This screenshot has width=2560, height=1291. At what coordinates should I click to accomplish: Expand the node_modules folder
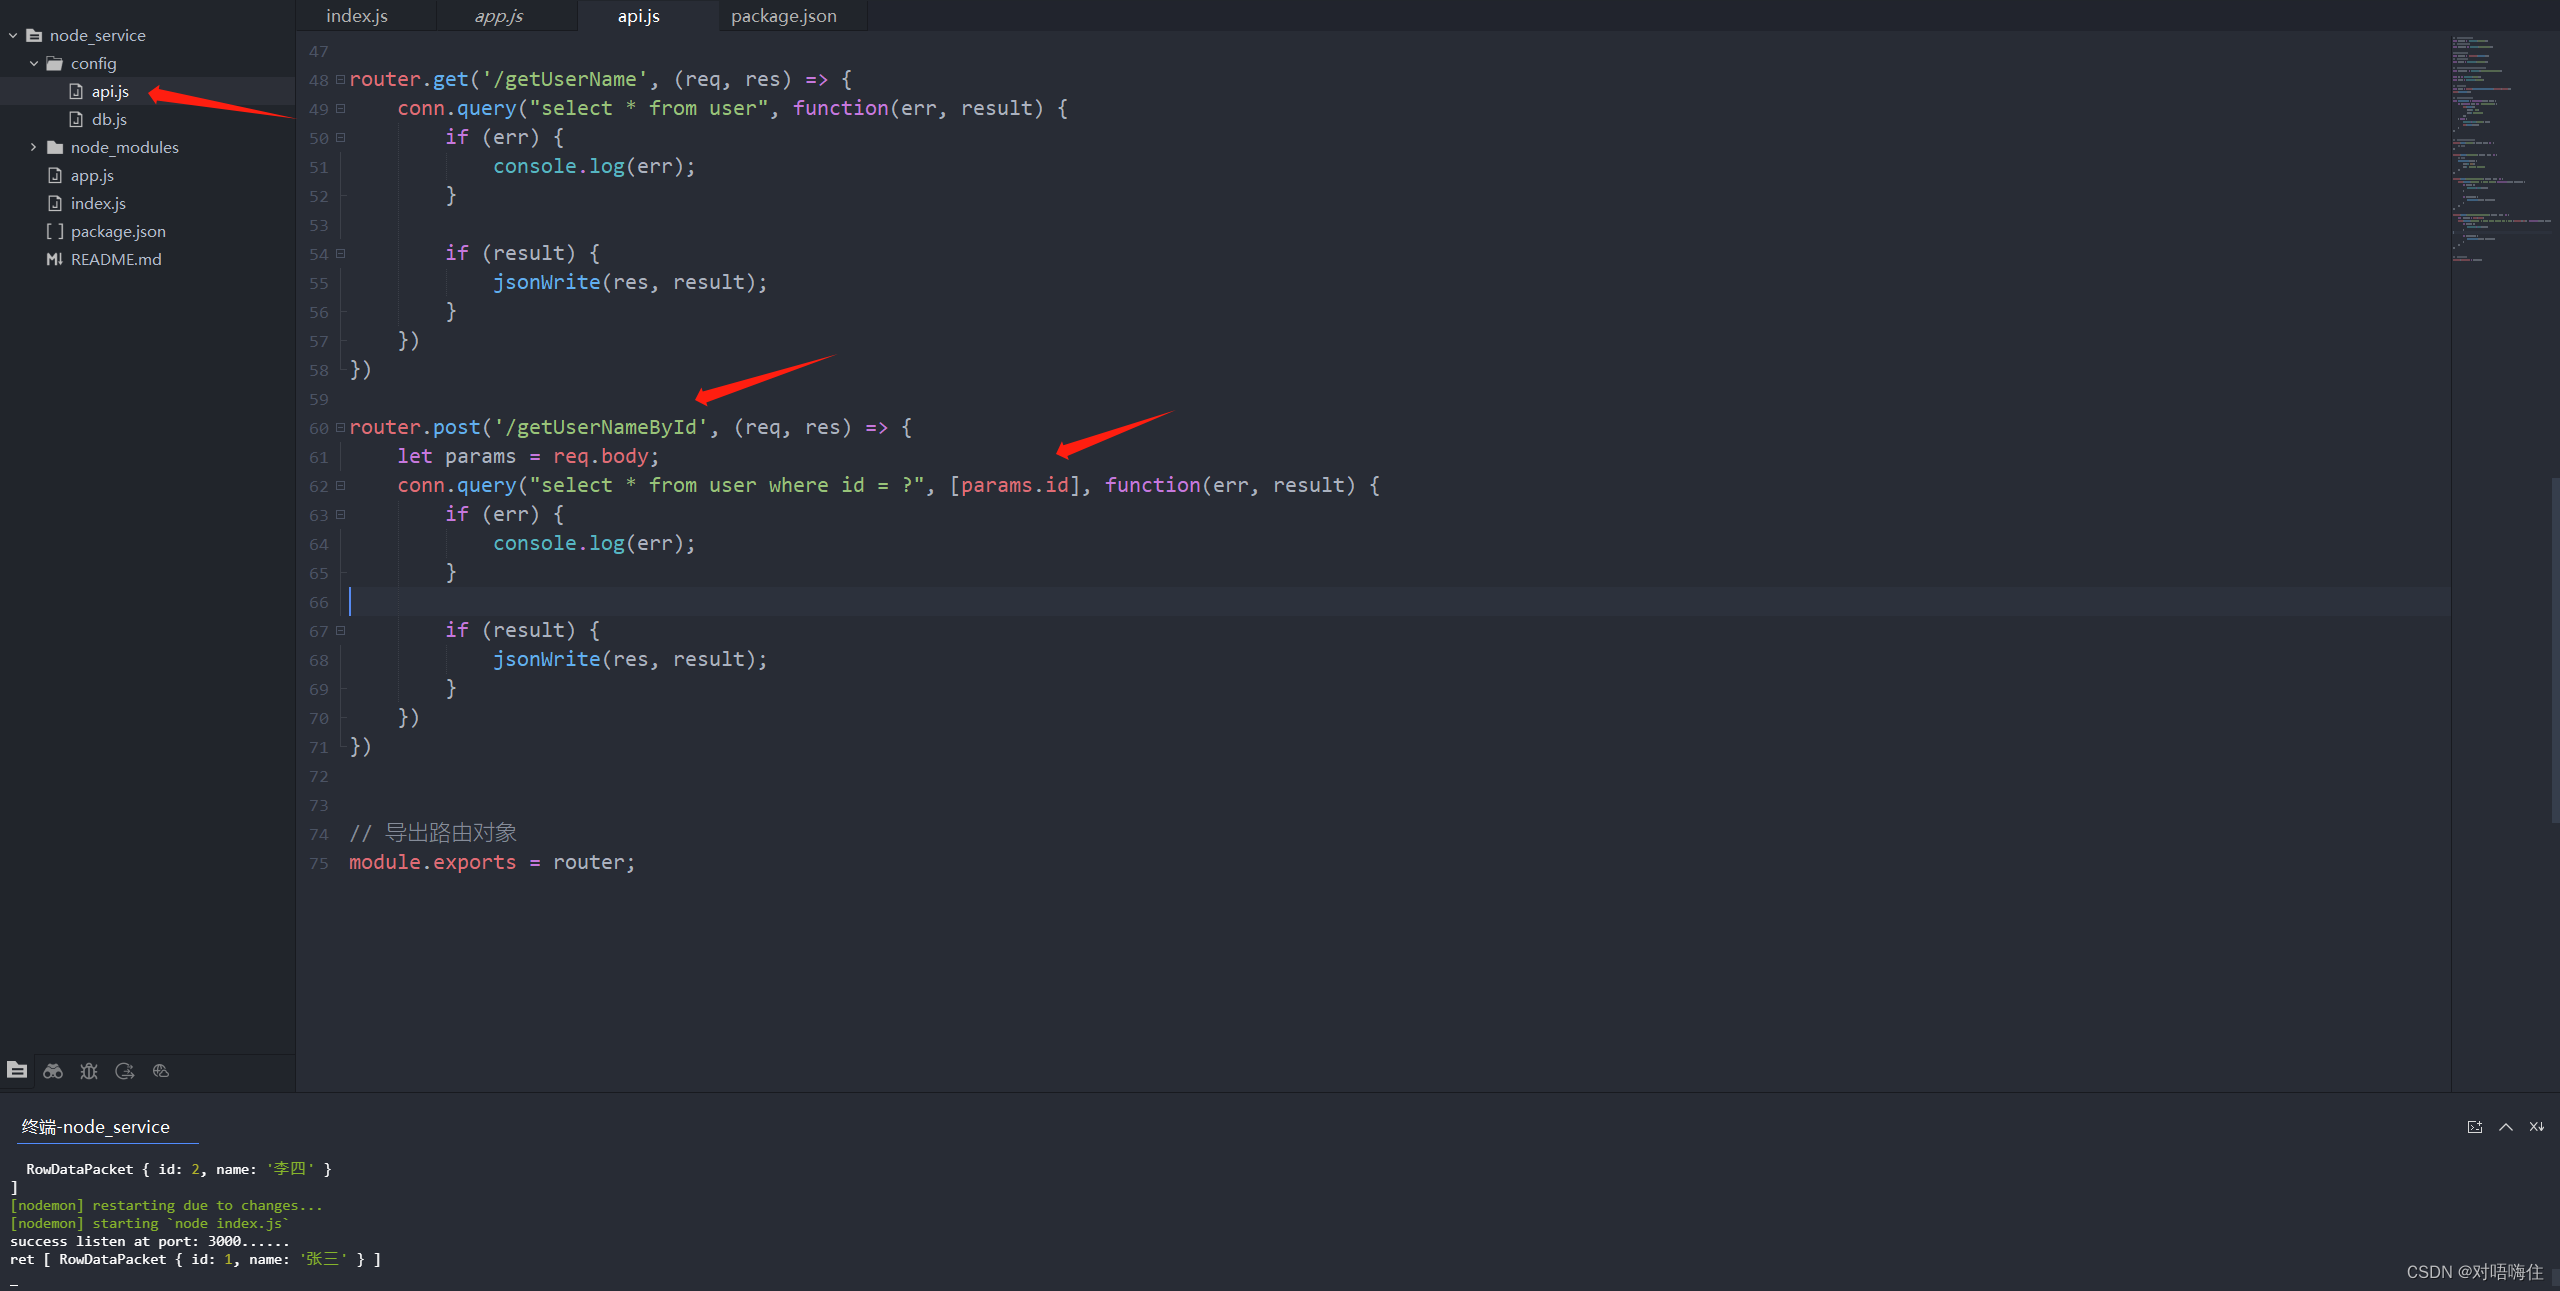[34, 148]
